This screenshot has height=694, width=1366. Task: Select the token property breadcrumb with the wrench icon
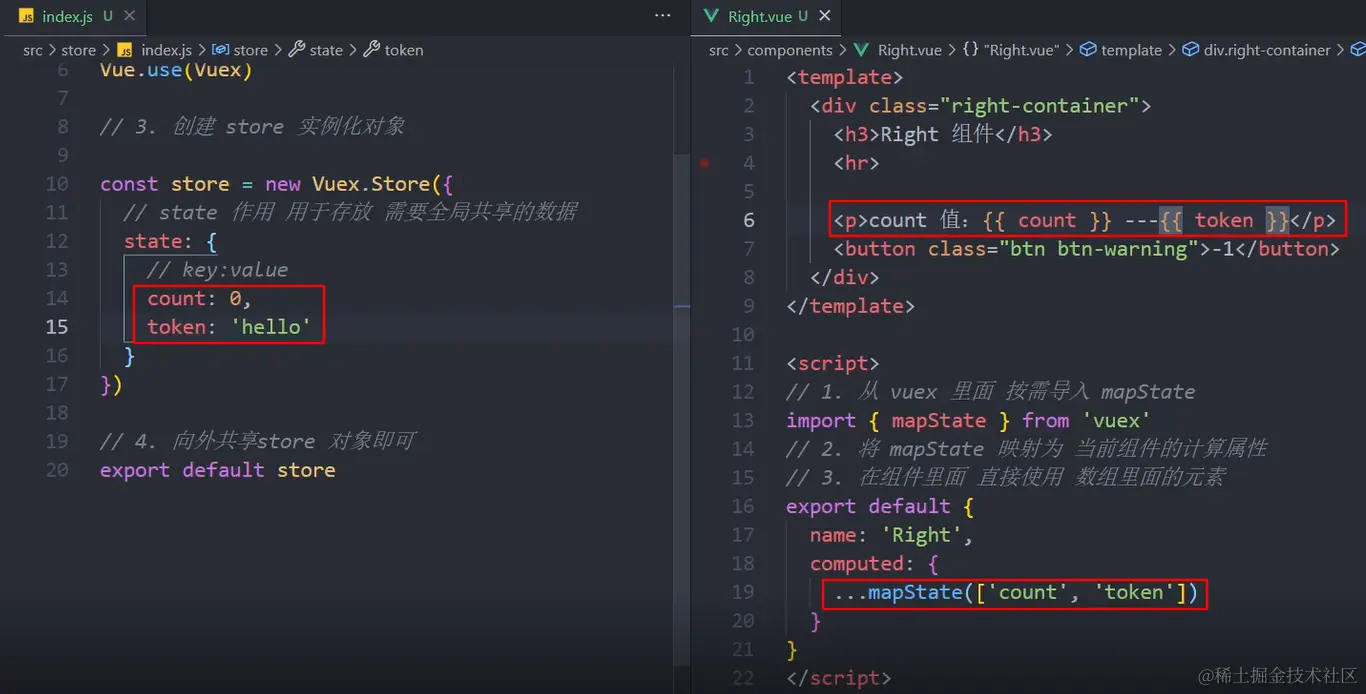[x=393, y=50]
